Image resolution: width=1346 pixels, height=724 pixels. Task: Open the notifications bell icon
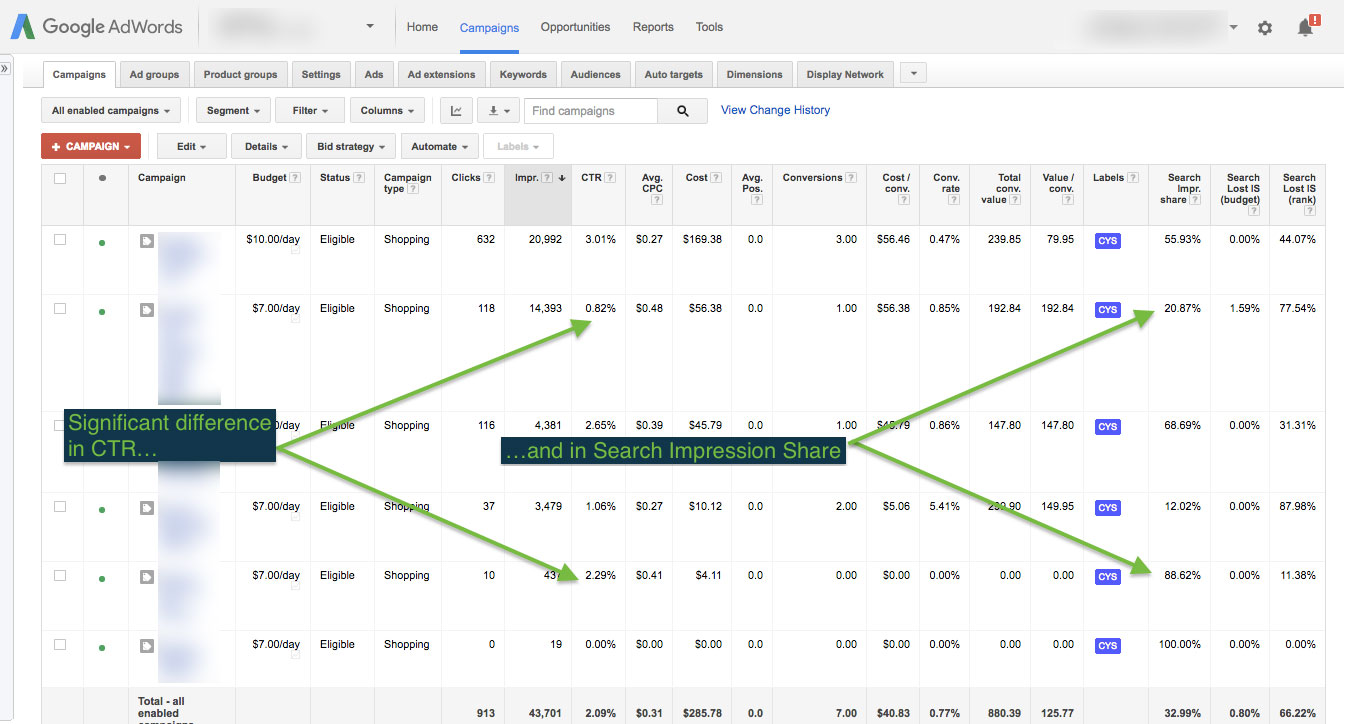pyautogui.click(x=1307, y=27)
